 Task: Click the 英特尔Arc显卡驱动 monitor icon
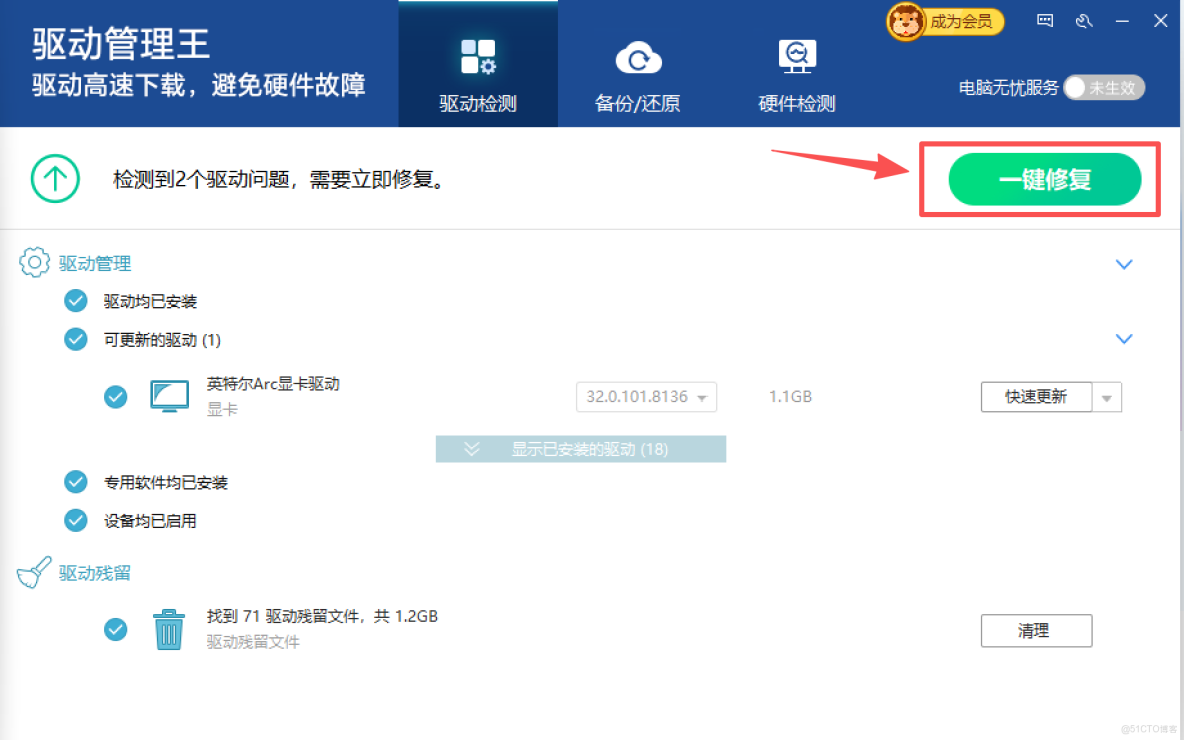click(169, 395)
